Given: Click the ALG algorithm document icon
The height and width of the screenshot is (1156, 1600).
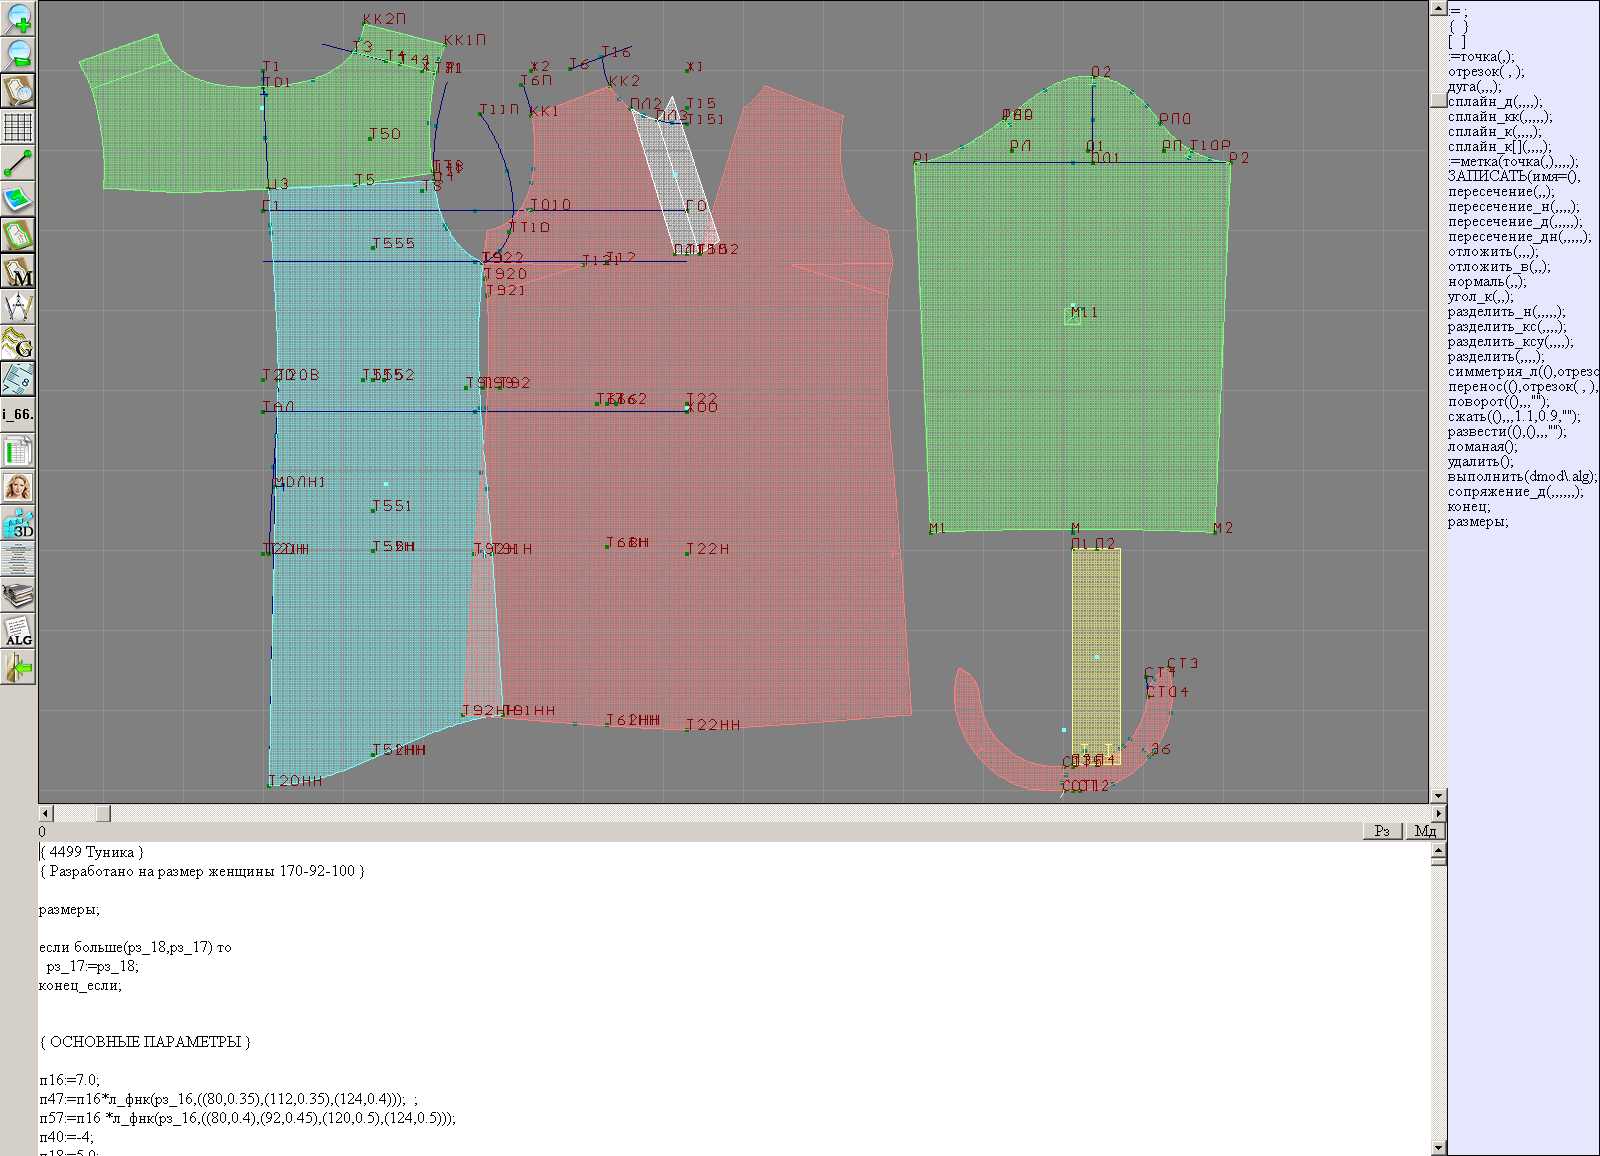Looking at the screenshot, I should pyautogui.click(x=18, y=631).
